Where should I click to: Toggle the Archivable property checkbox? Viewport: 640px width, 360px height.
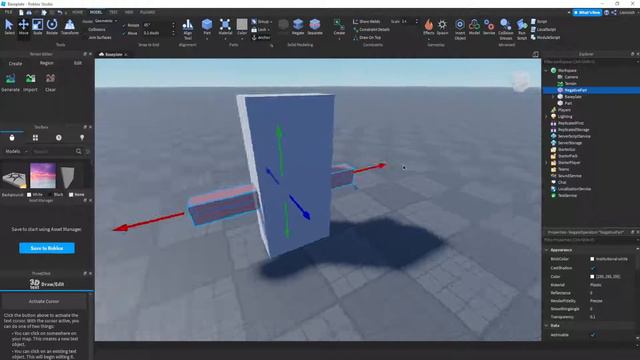click(x=592, y=335)
